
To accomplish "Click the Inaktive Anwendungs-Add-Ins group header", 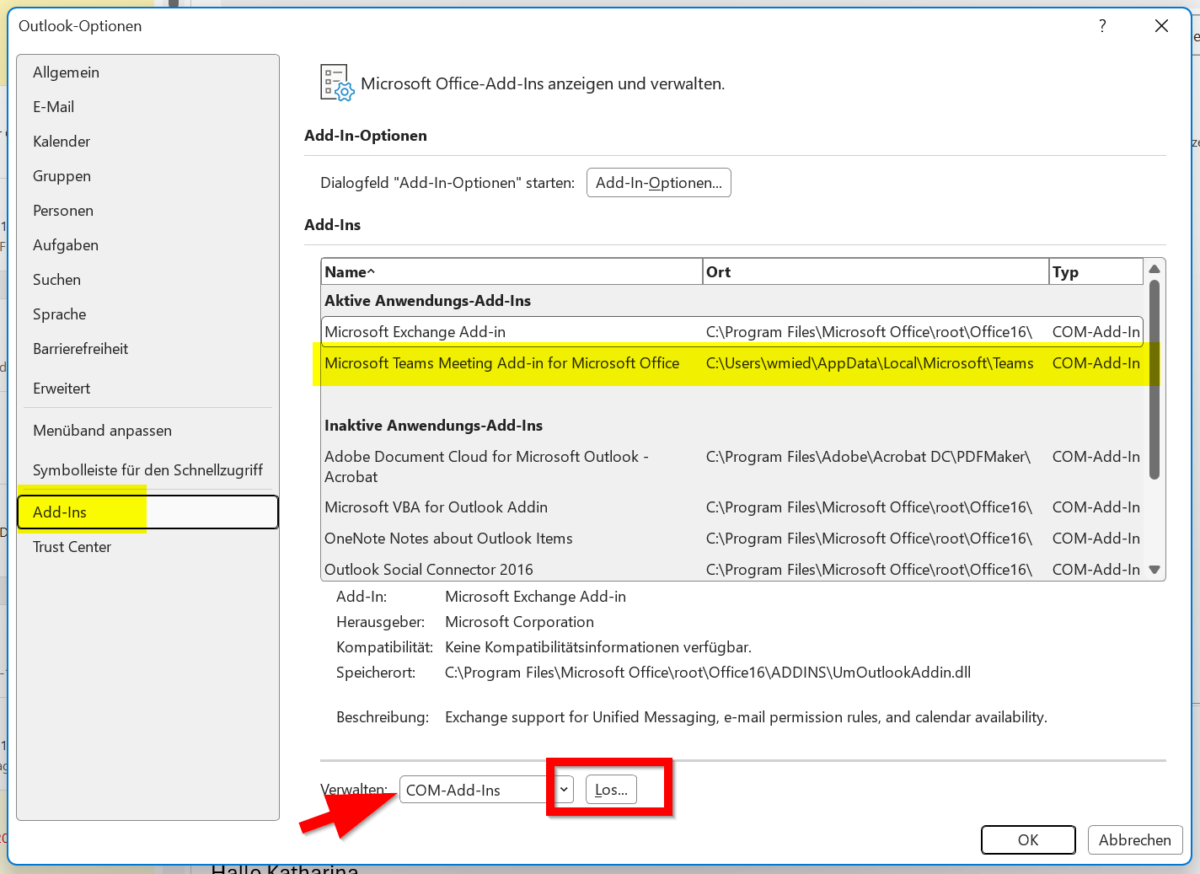I will click(433, 425).
